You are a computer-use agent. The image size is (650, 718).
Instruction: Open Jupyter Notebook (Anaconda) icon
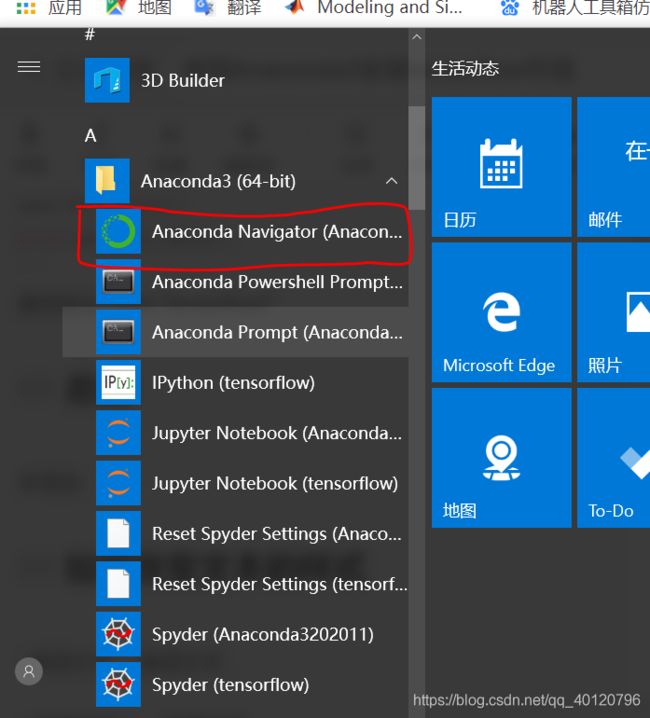point(118,433)
